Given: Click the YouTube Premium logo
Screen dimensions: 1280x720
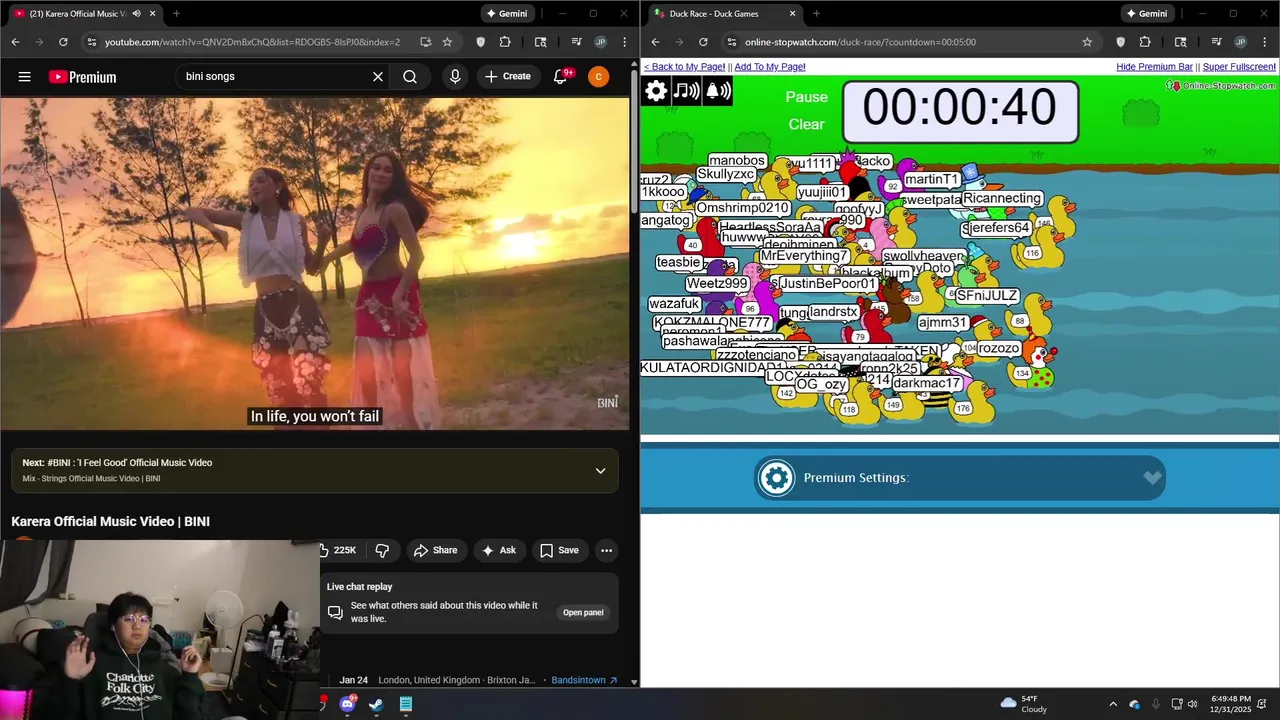Looking at the screenshot, I should [x=82, y=77].
